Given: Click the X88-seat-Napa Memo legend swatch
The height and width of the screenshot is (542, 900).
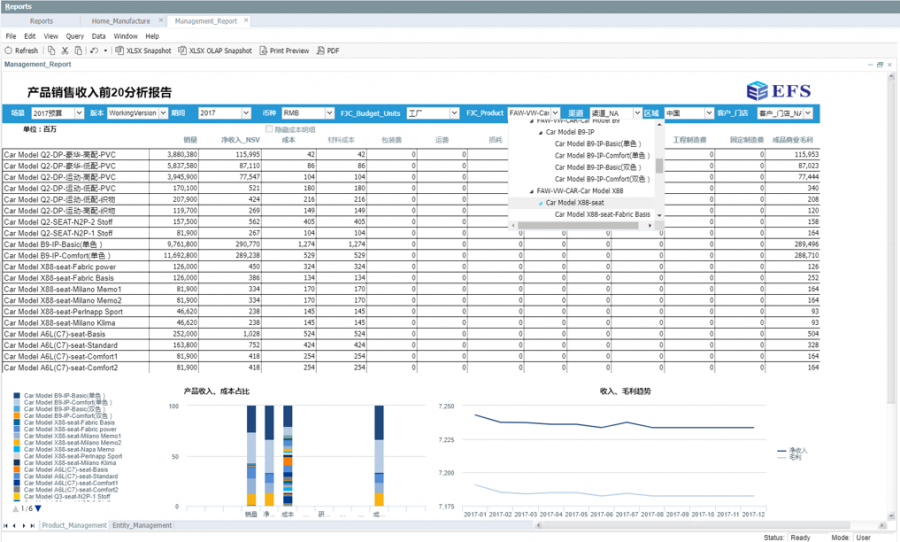Looking at the screenshot, I should coord(17,450).
